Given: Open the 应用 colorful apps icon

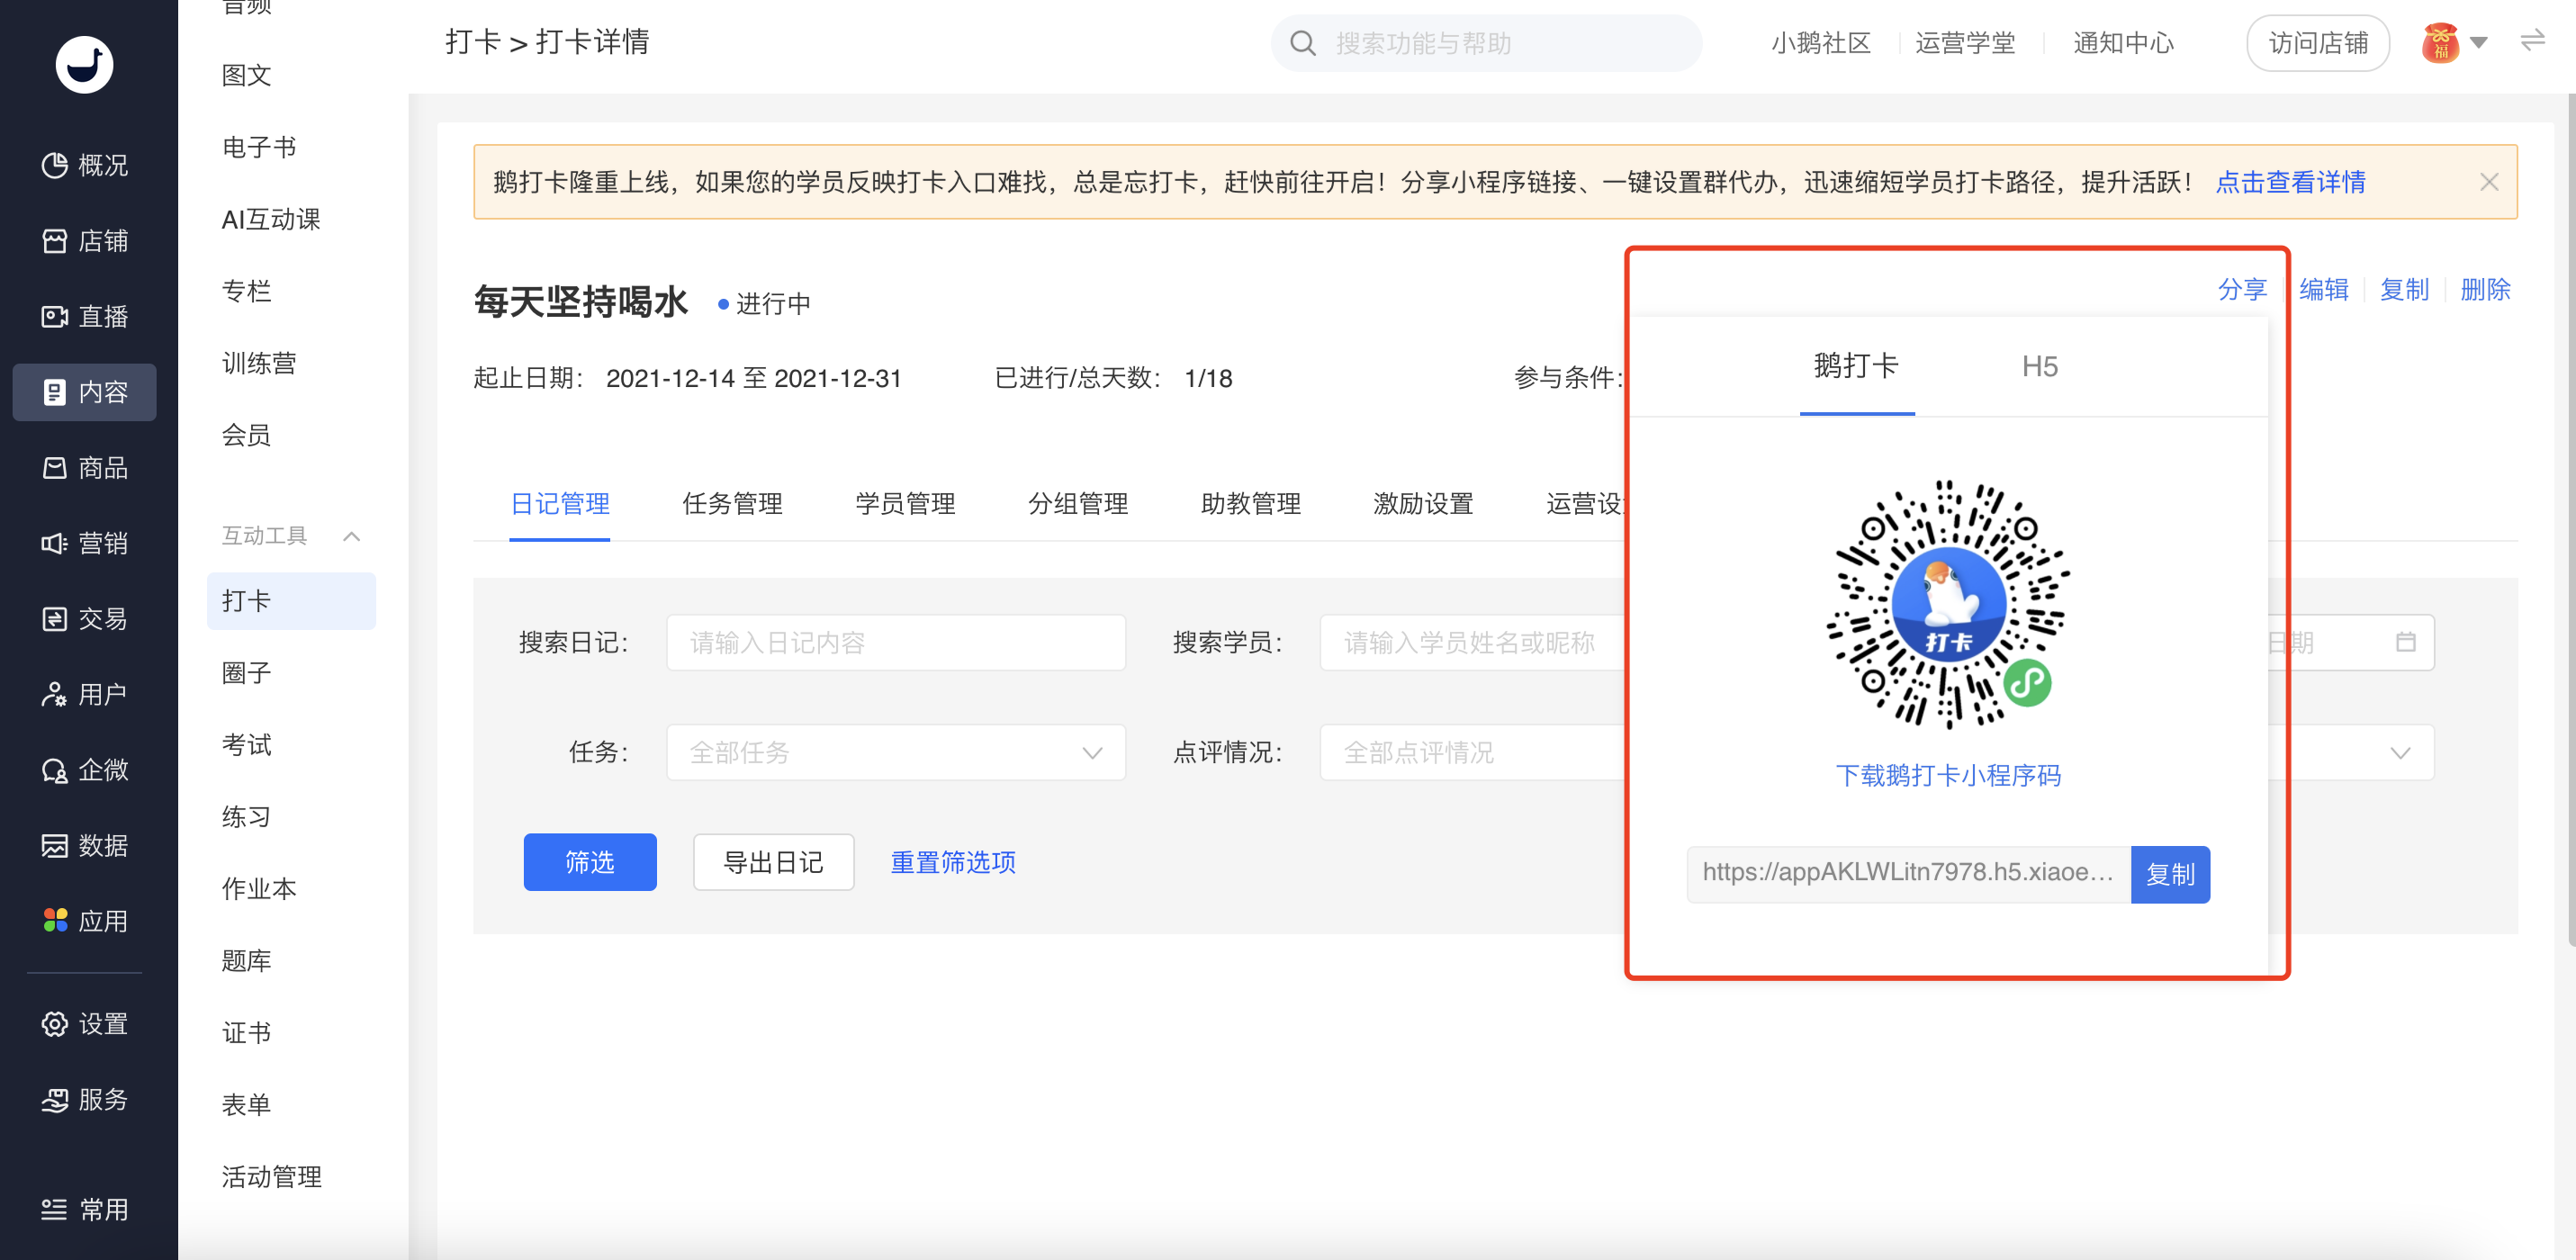Looking at the screenshot, I should (54, 921).
